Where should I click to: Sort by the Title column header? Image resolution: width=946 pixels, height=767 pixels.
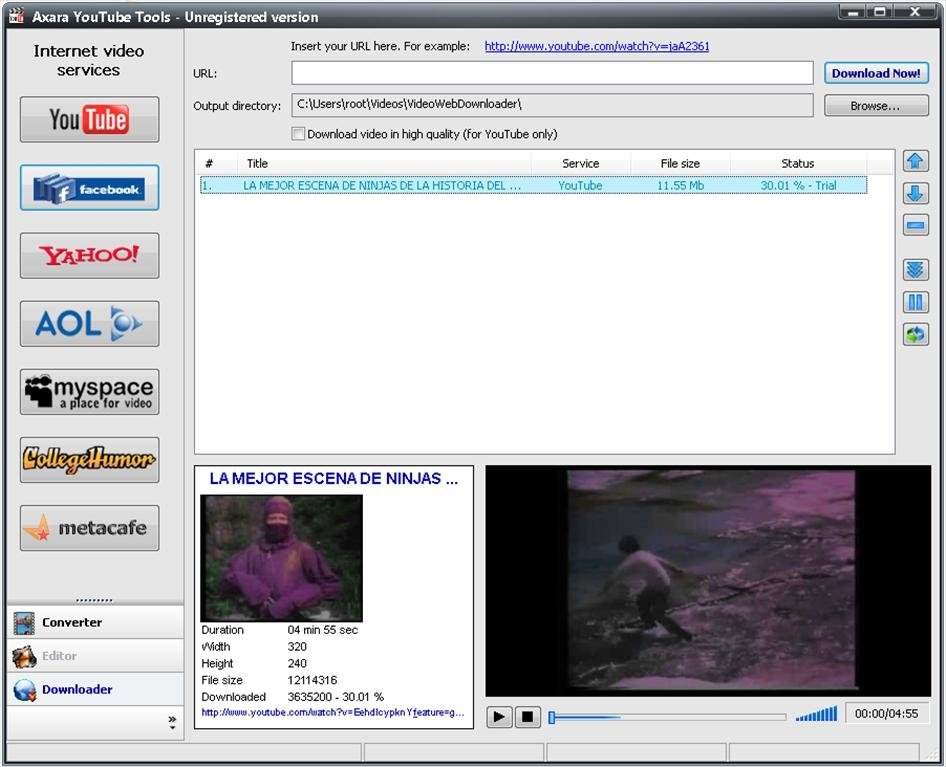pyautogui.click(x=383, y=164)
